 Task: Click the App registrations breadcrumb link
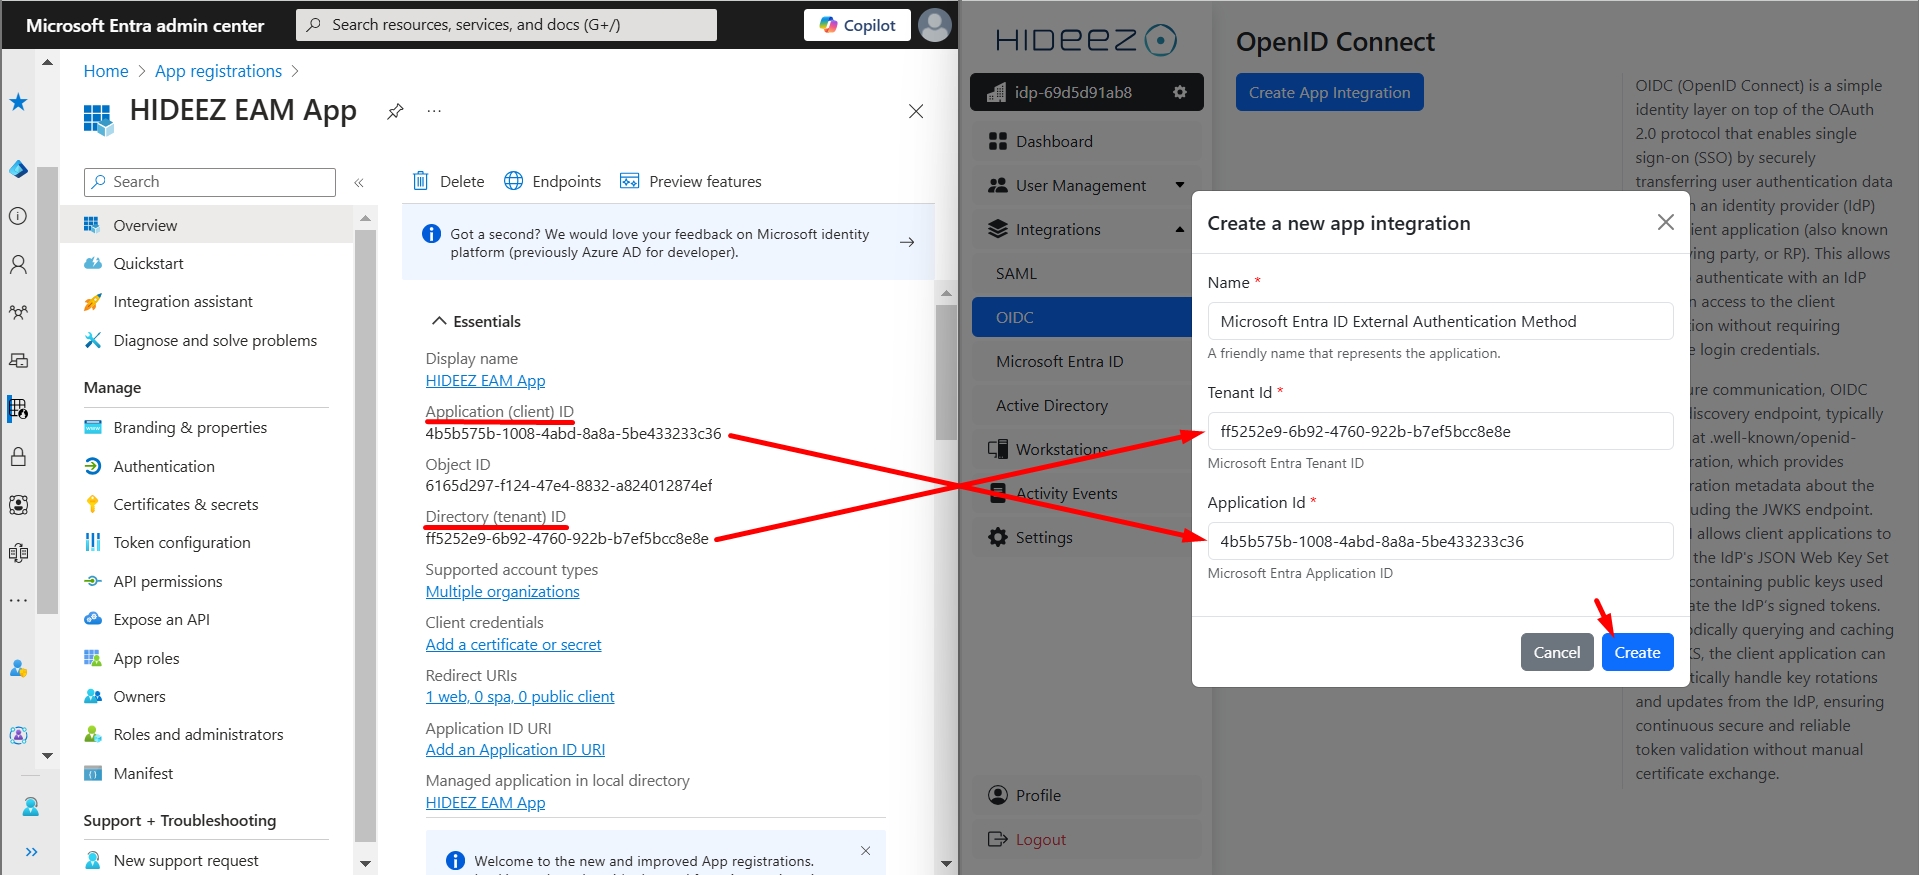pyautogui.click(x=218, y=71)
